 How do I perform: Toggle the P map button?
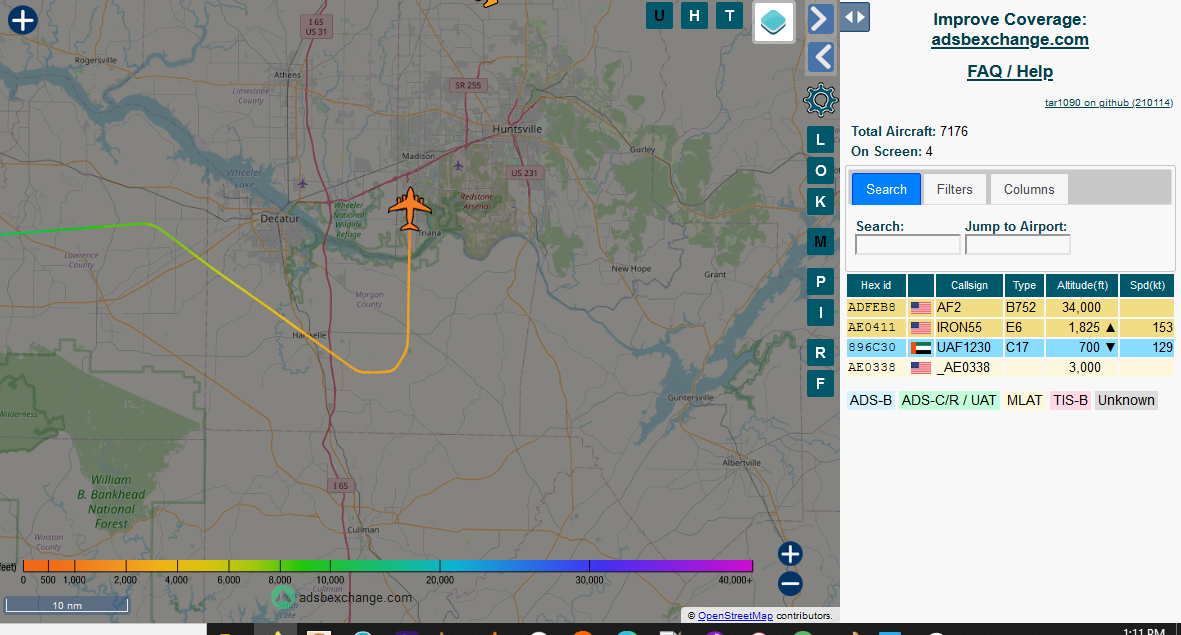point(820,282)
